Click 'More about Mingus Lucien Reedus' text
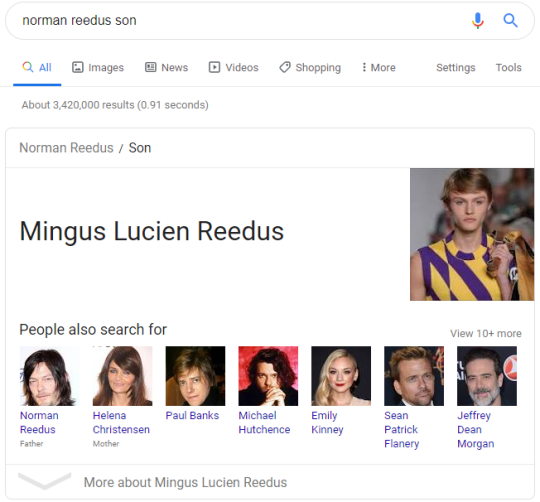Image resolution: width=540 pixels, height=502 pixels. pyautogui.click(x=185, y=482)
